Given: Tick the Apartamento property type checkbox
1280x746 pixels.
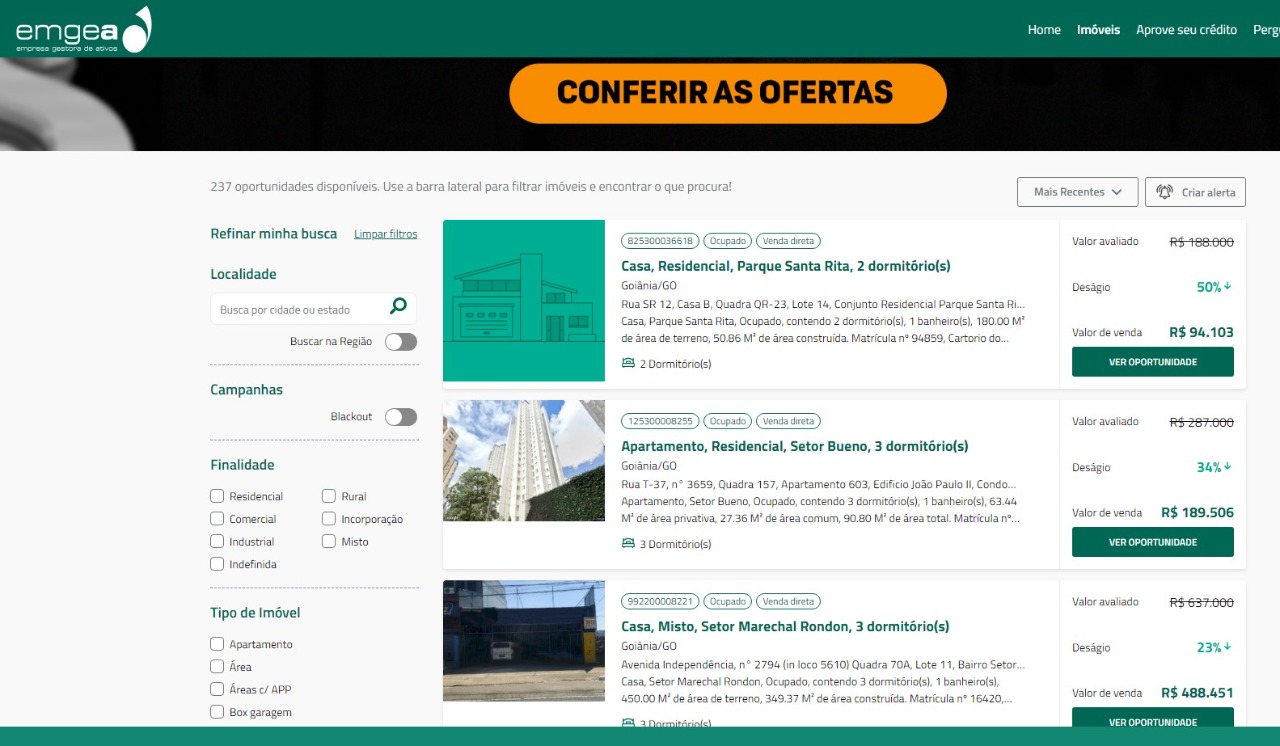Looking at the screenshot, I should pyautogui.click(x=217, y=644).
